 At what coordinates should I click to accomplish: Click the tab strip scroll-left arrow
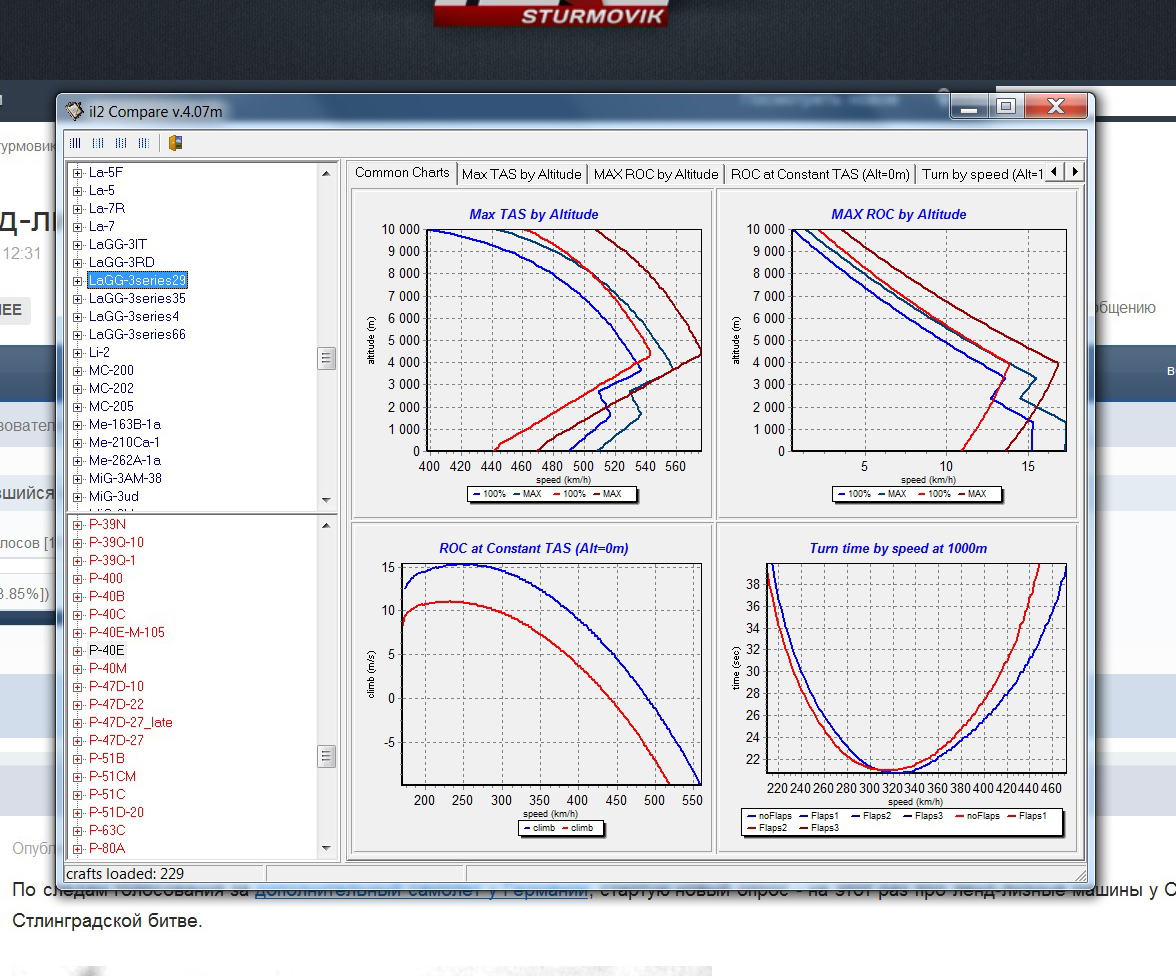click(1054, 172)
